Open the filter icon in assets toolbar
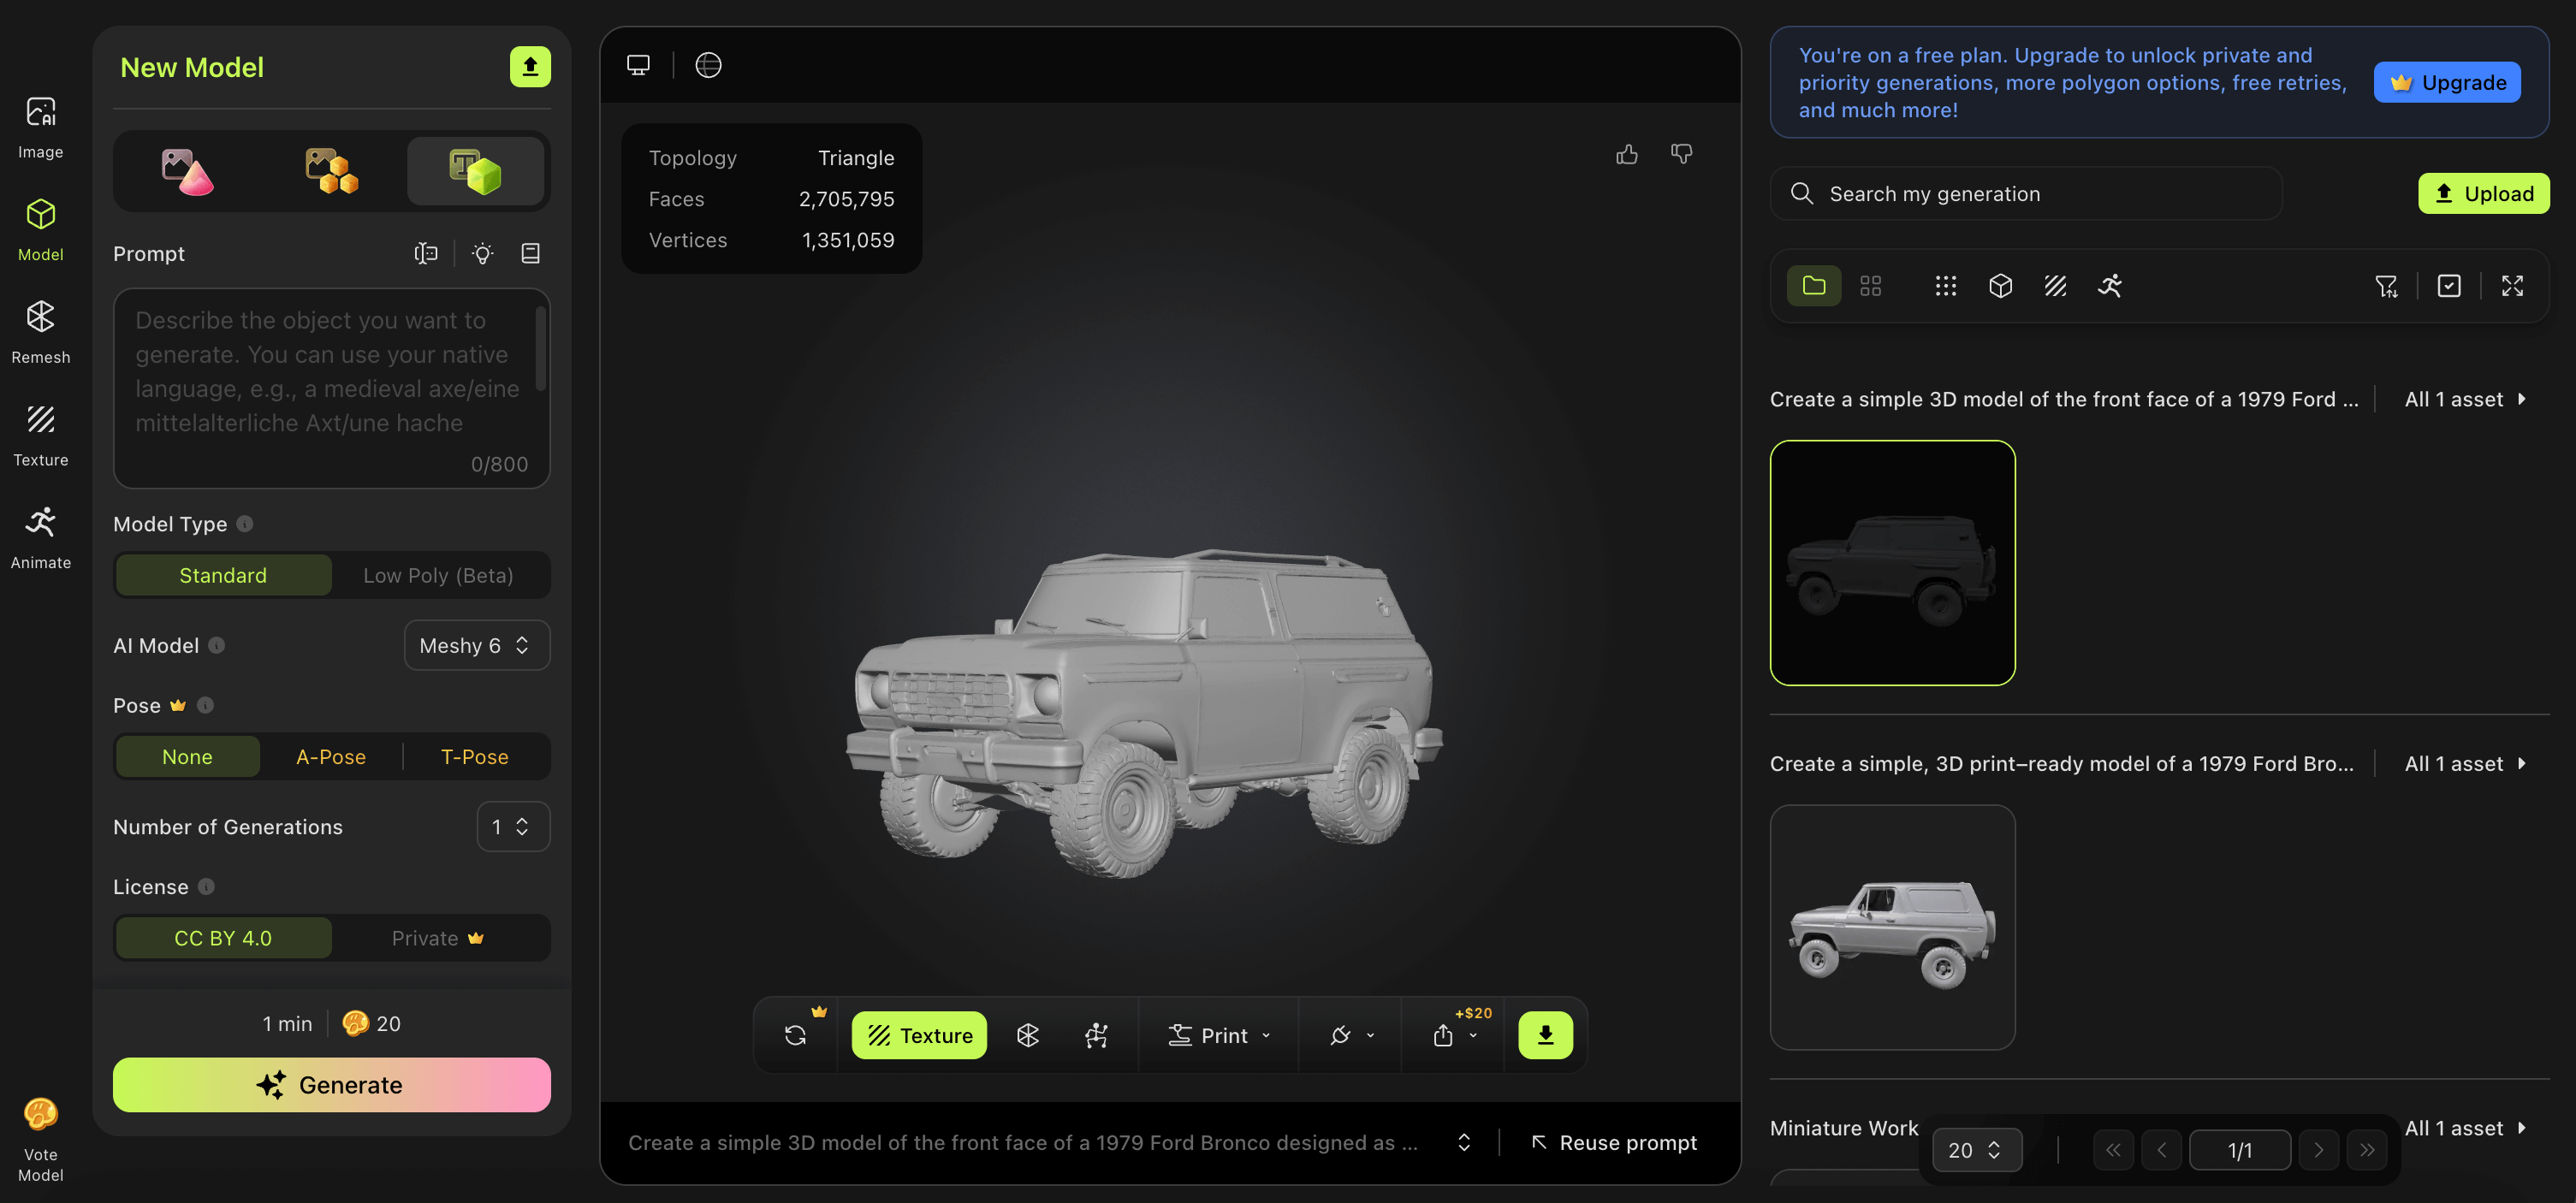The height and width of the screenshot is (1203, 2576). click(x=2386, y=286)
